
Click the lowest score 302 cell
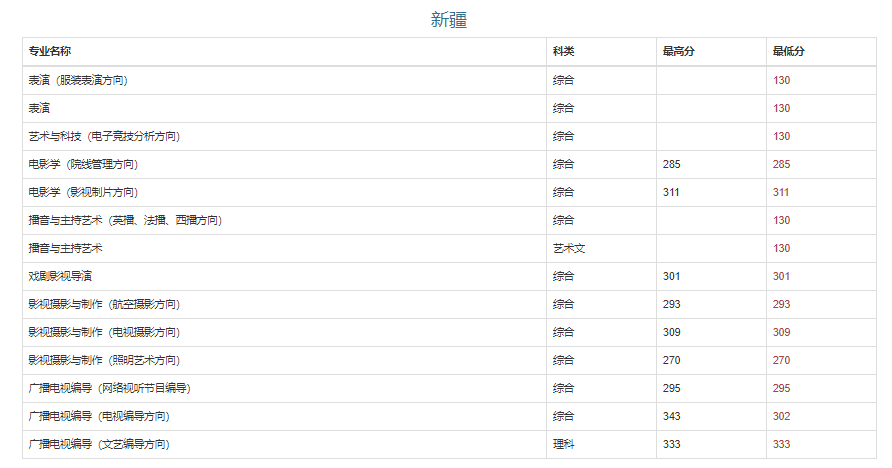[781, 416]
